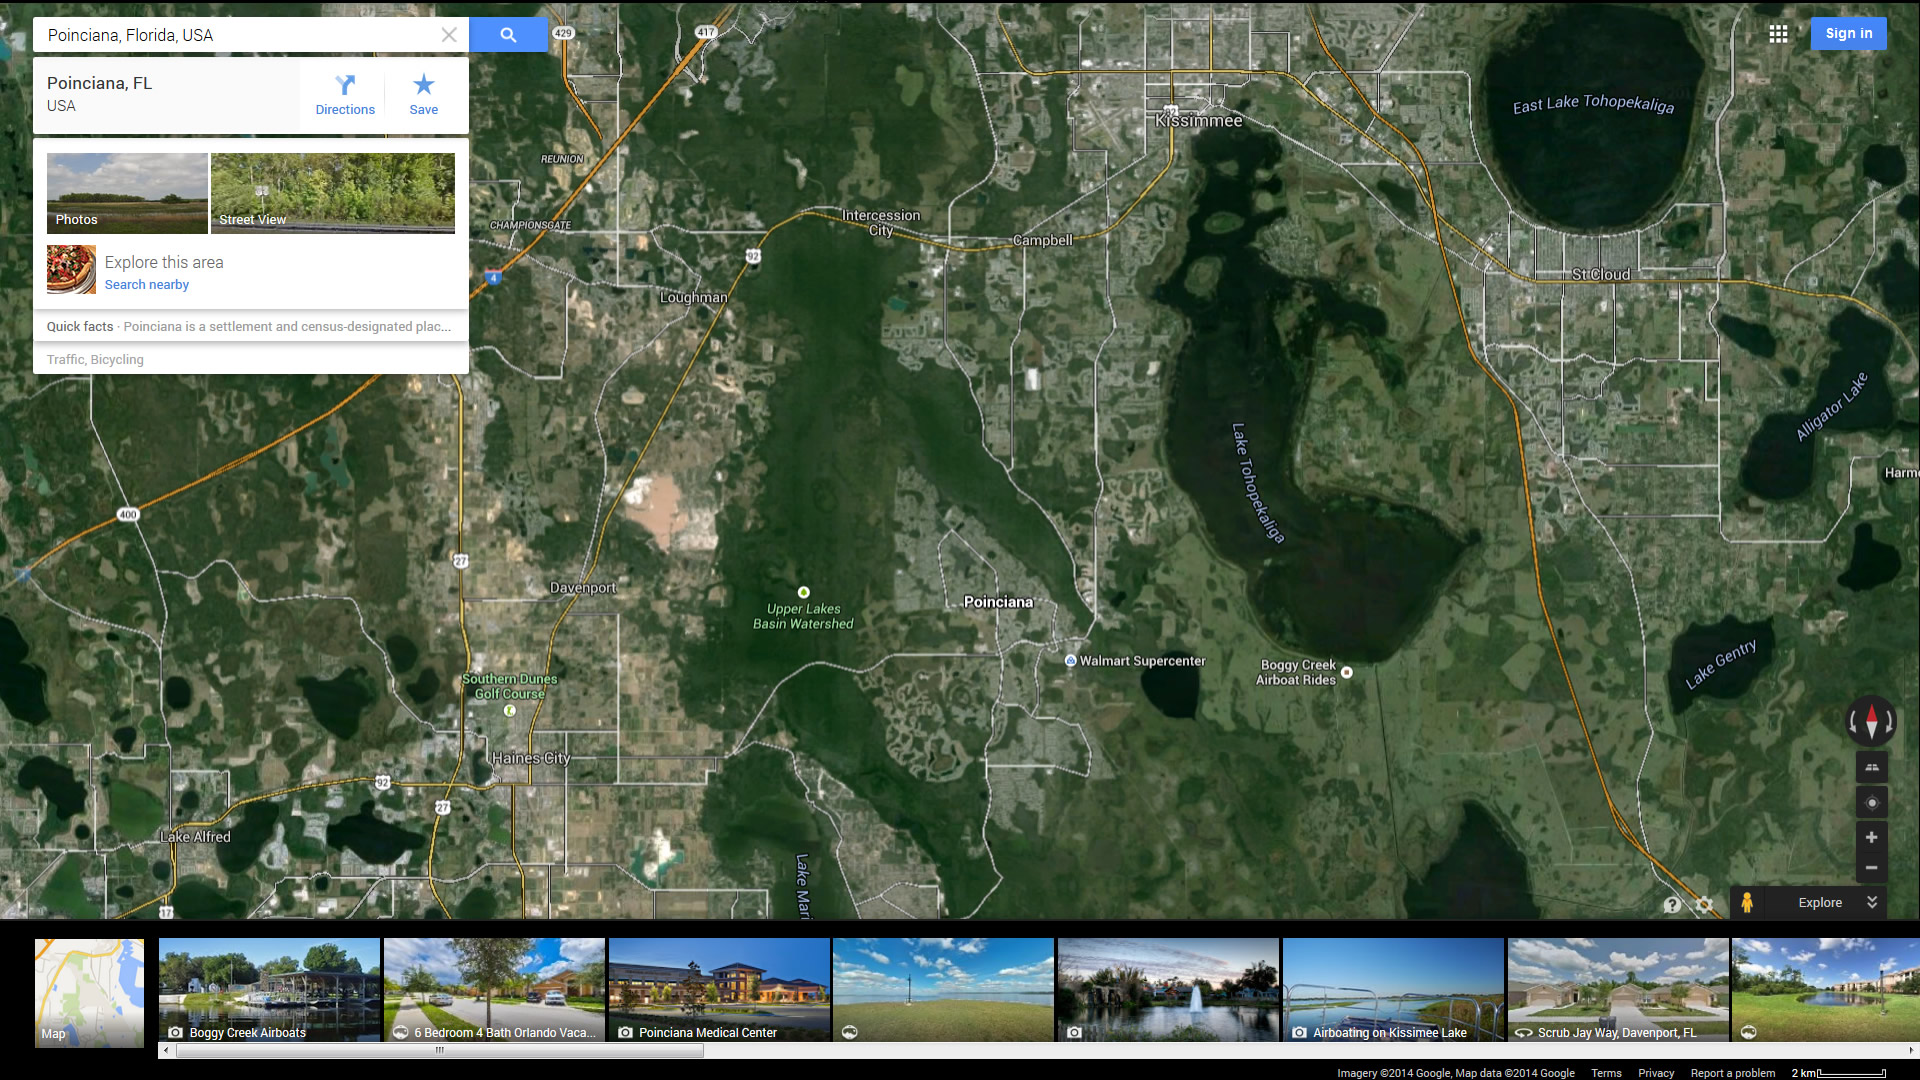Click the Sign in button
The width and height of the screenshot is (1920, 1080).
tap(1848, 33)
